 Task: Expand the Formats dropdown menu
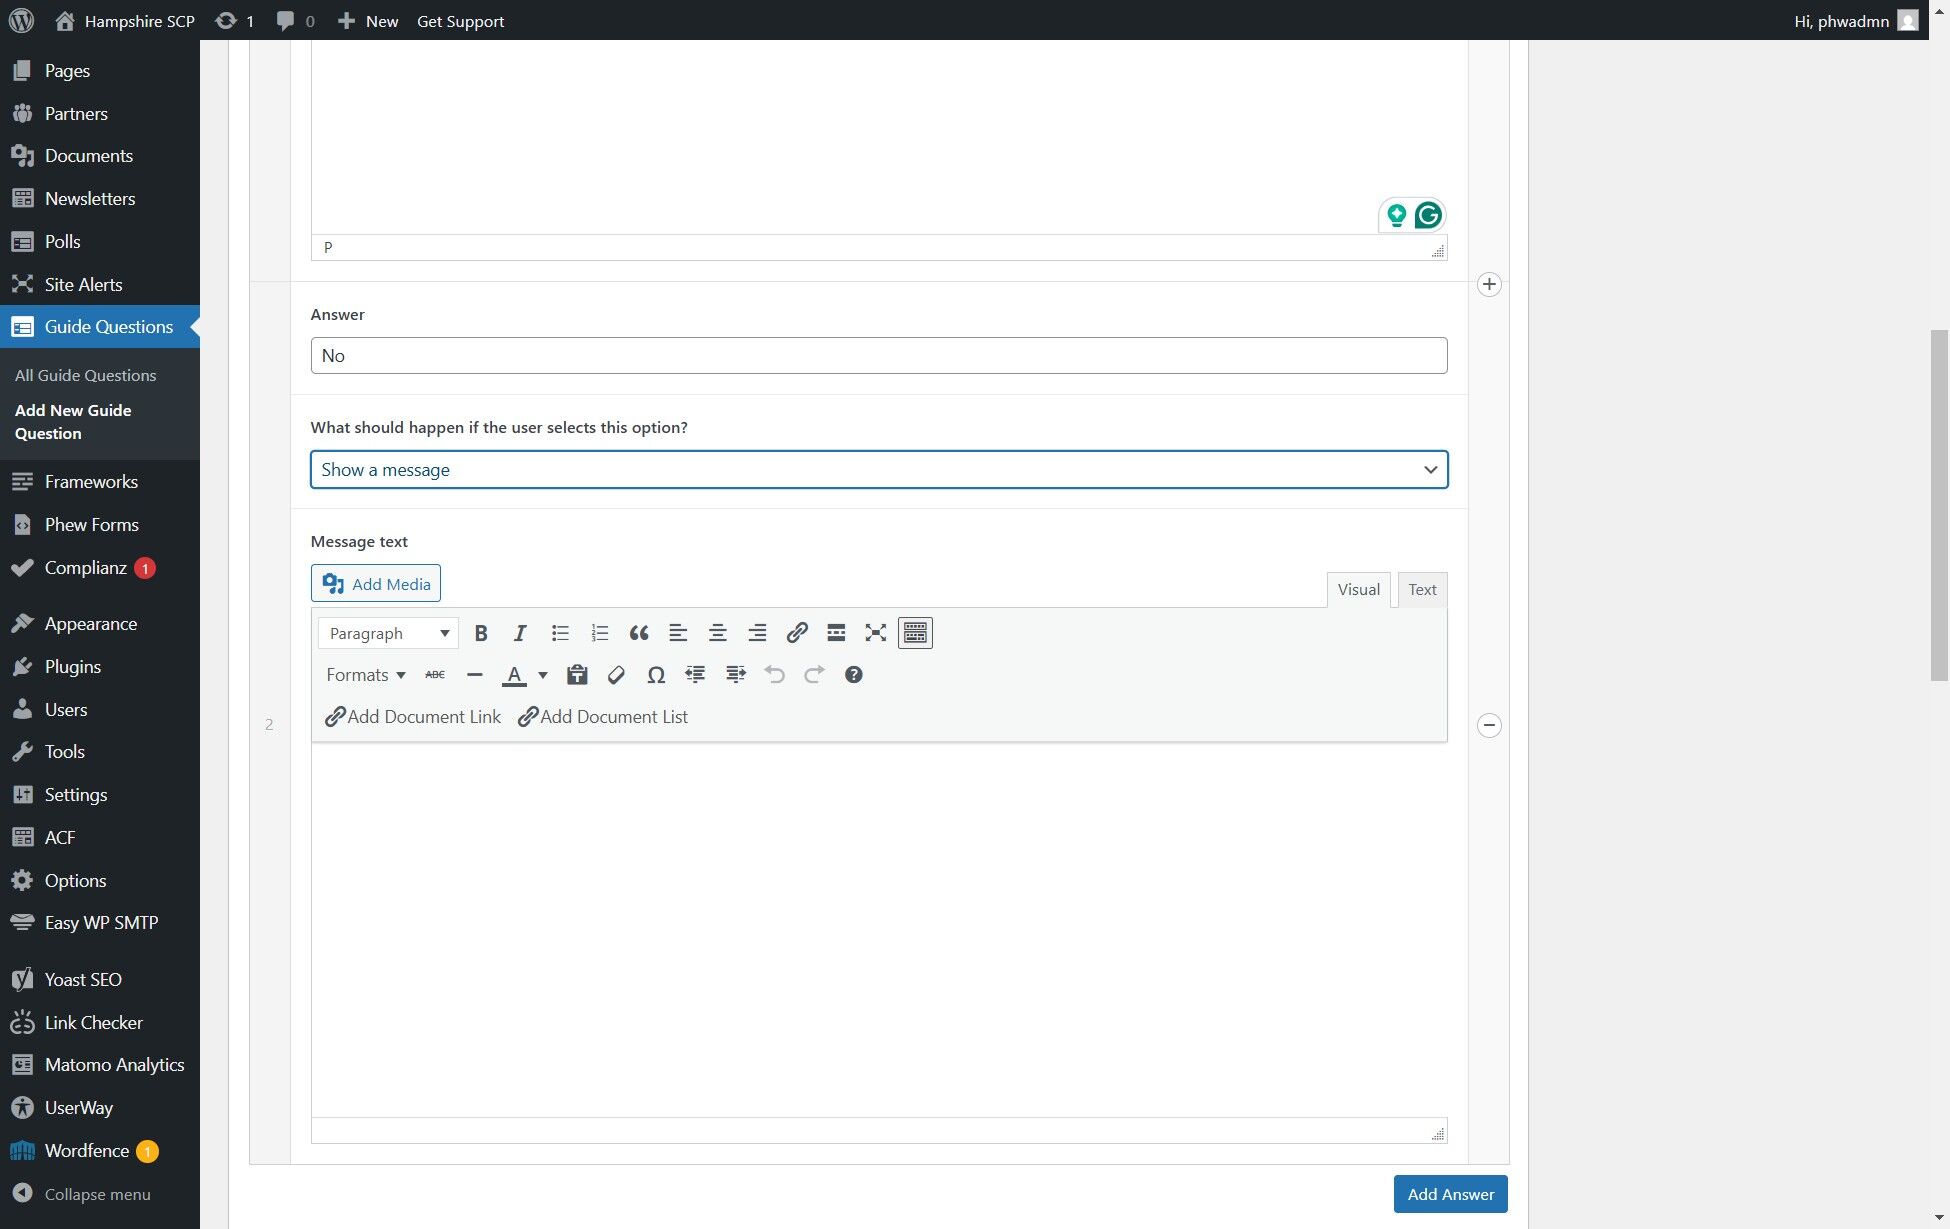pyautogui.click(x=365, y=675)
